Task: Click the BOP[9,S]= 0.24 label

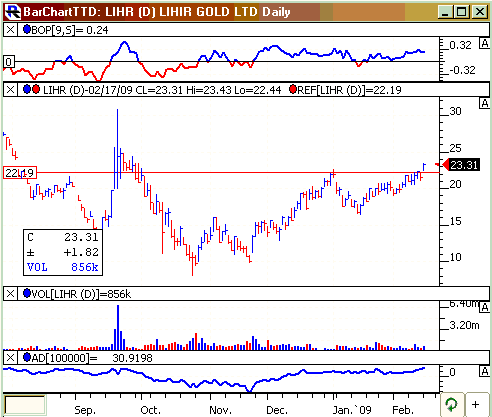Action: click(70, 30)
